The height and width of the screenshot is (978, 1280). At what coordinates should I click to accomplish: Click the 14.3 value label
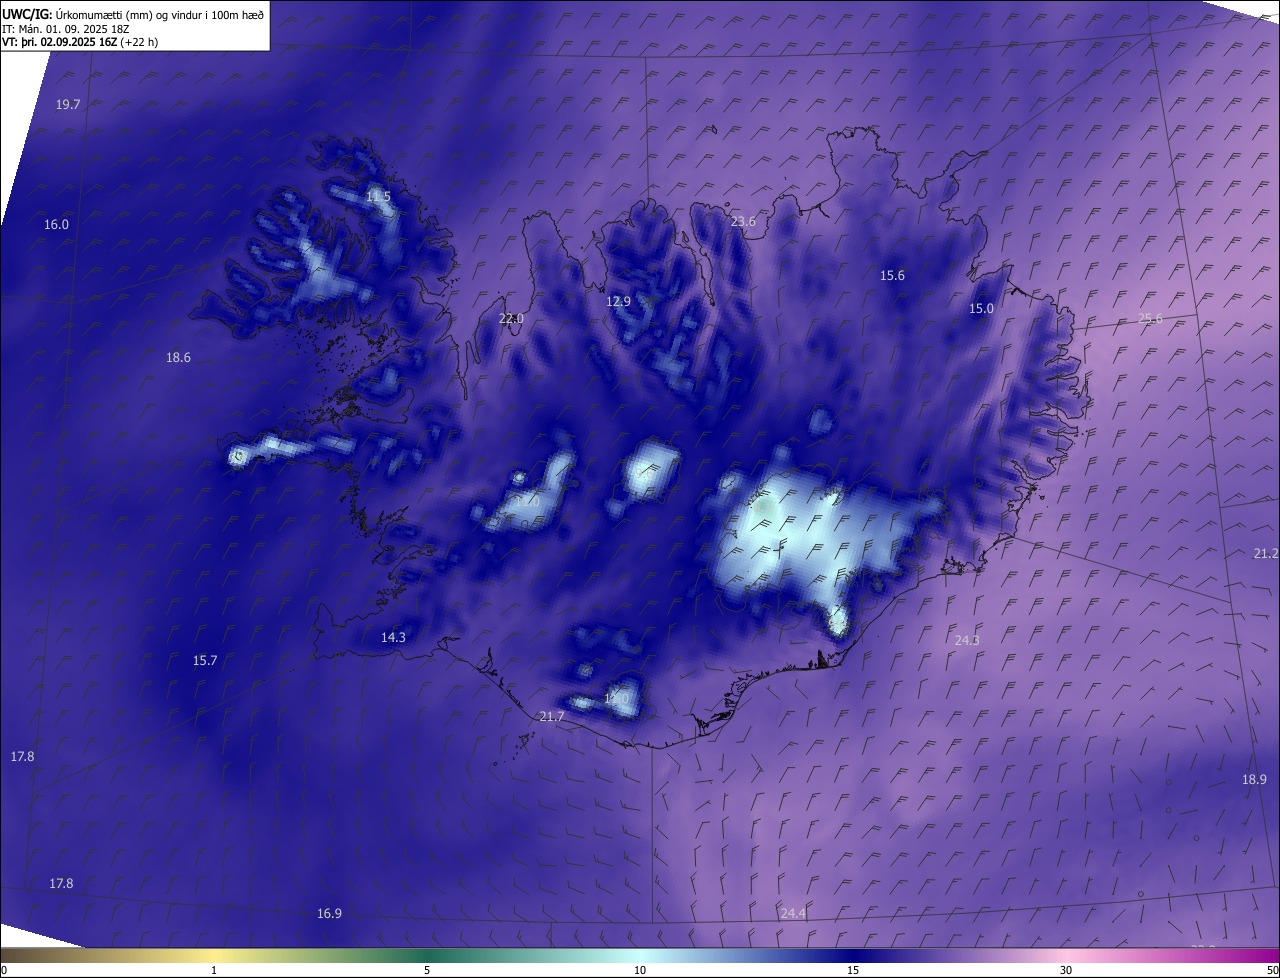pyautogui.click(x=393, y=637)
